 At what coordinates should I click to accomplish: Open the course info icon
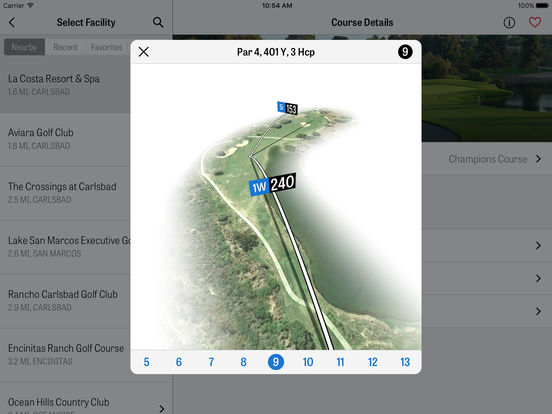click(509, 23)
